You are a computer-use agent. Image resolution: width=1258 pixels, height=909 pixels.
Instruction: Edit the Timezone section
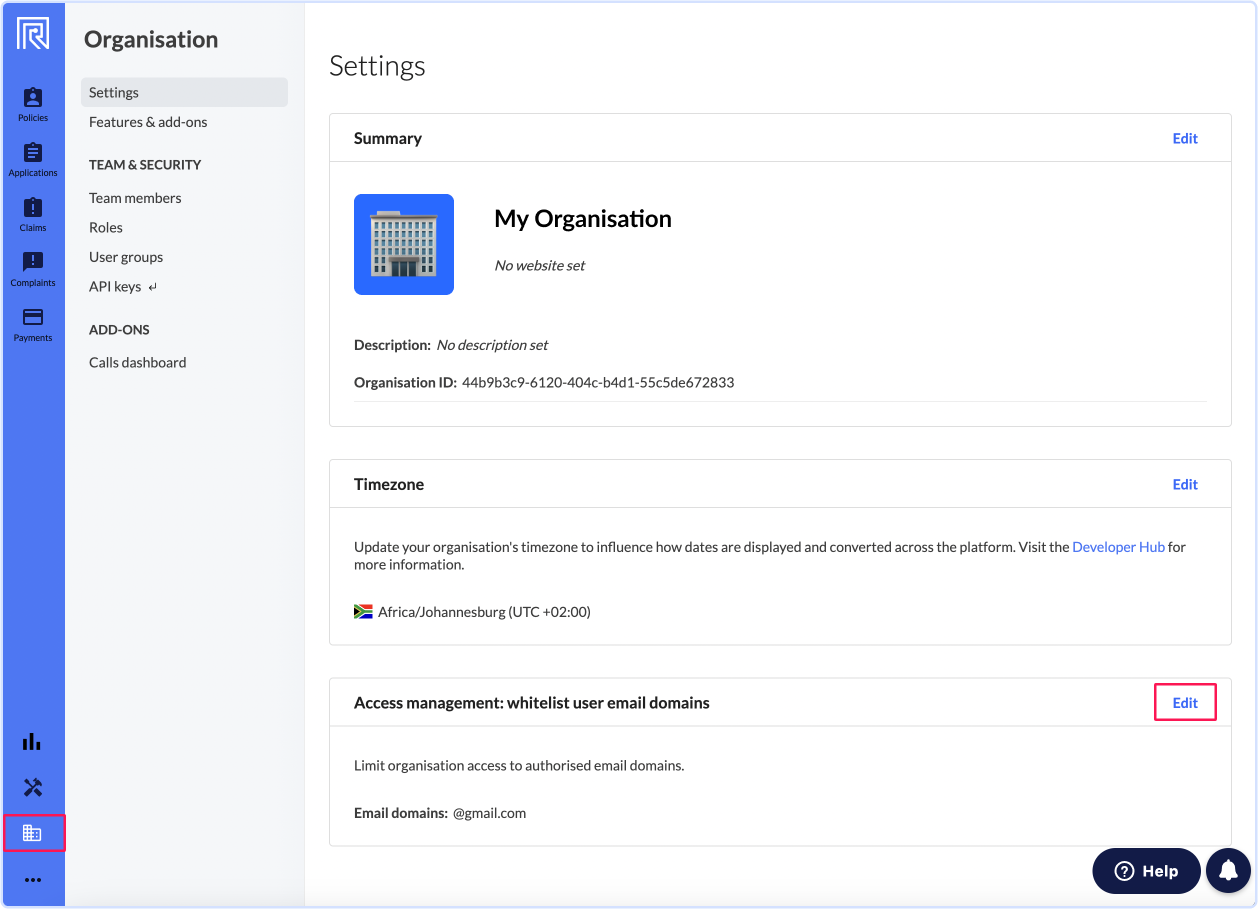(1185, 484)
